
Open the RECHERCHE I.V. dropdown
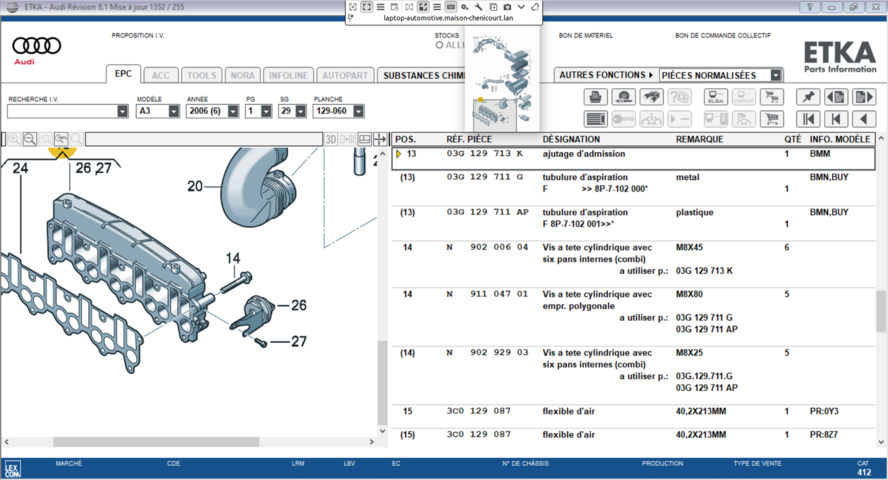coord(123,112)
